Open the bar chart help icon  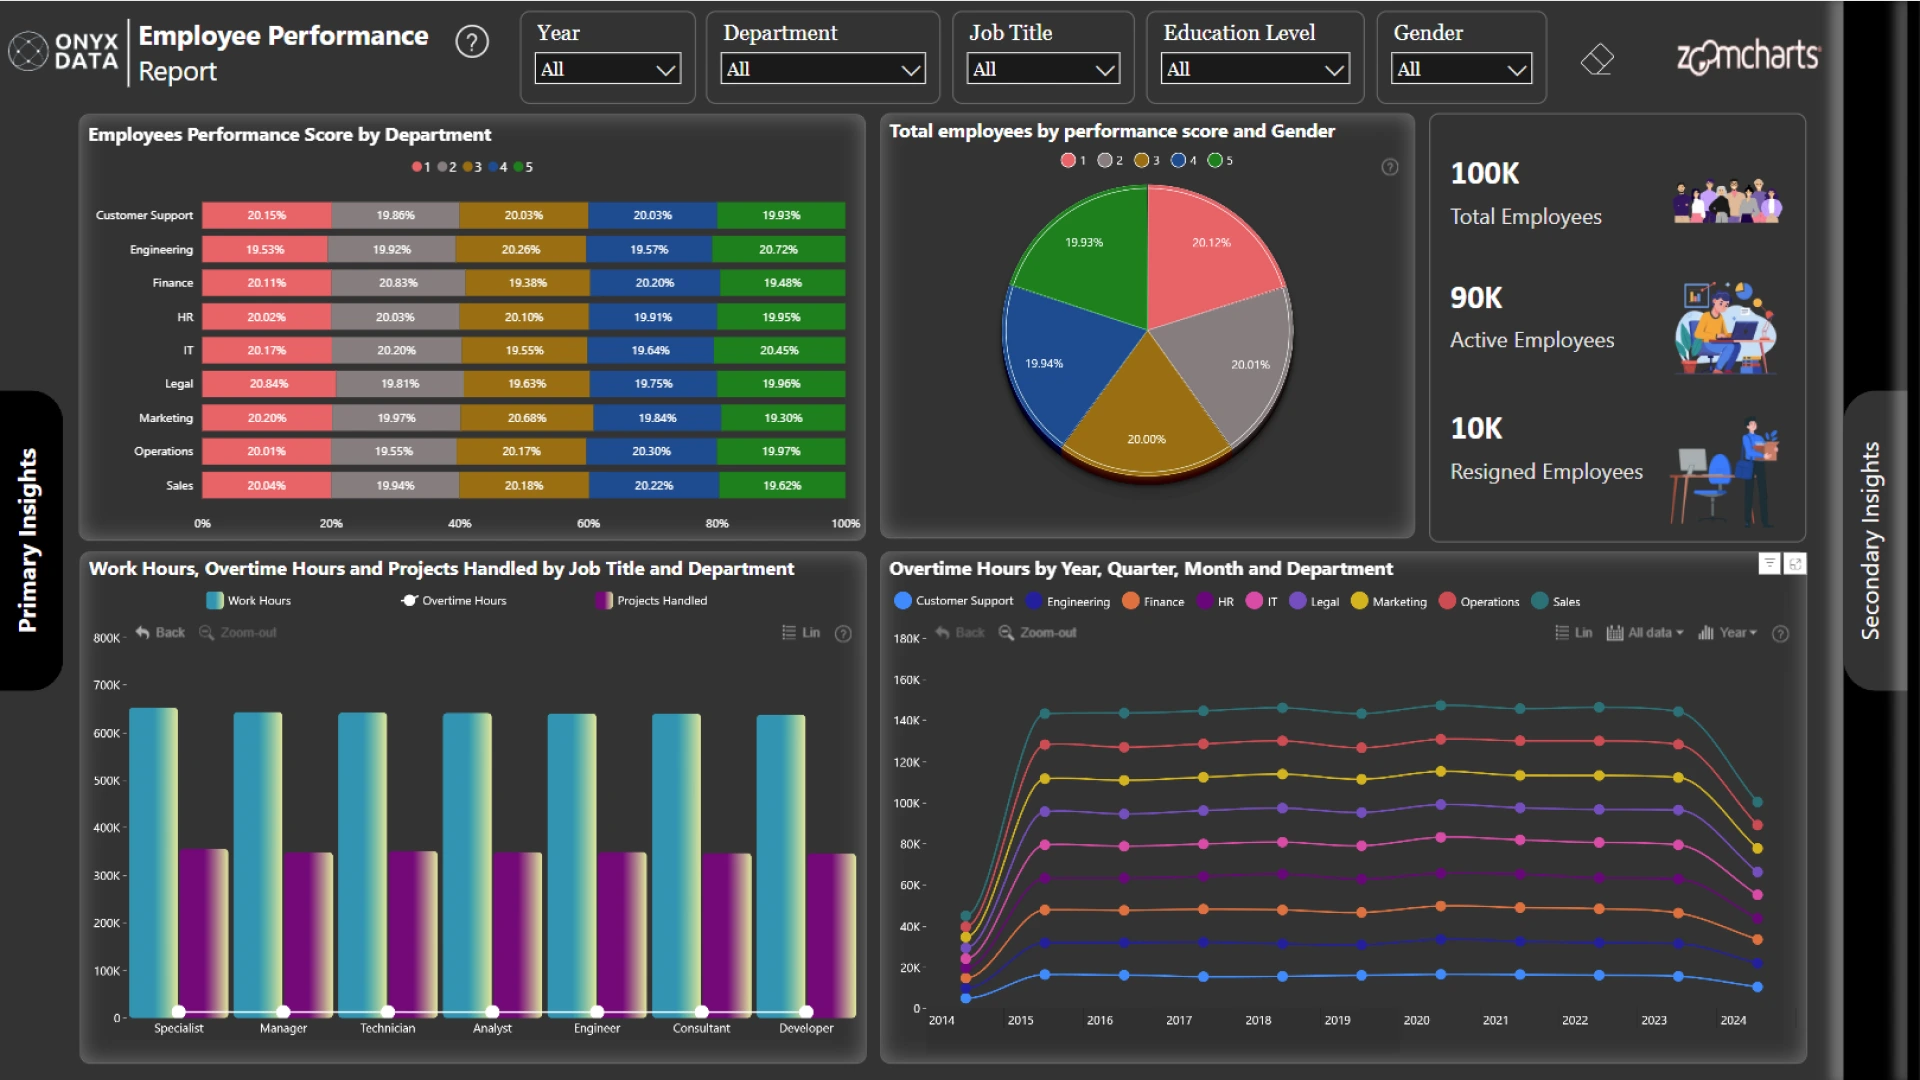(x=843, y=633)
